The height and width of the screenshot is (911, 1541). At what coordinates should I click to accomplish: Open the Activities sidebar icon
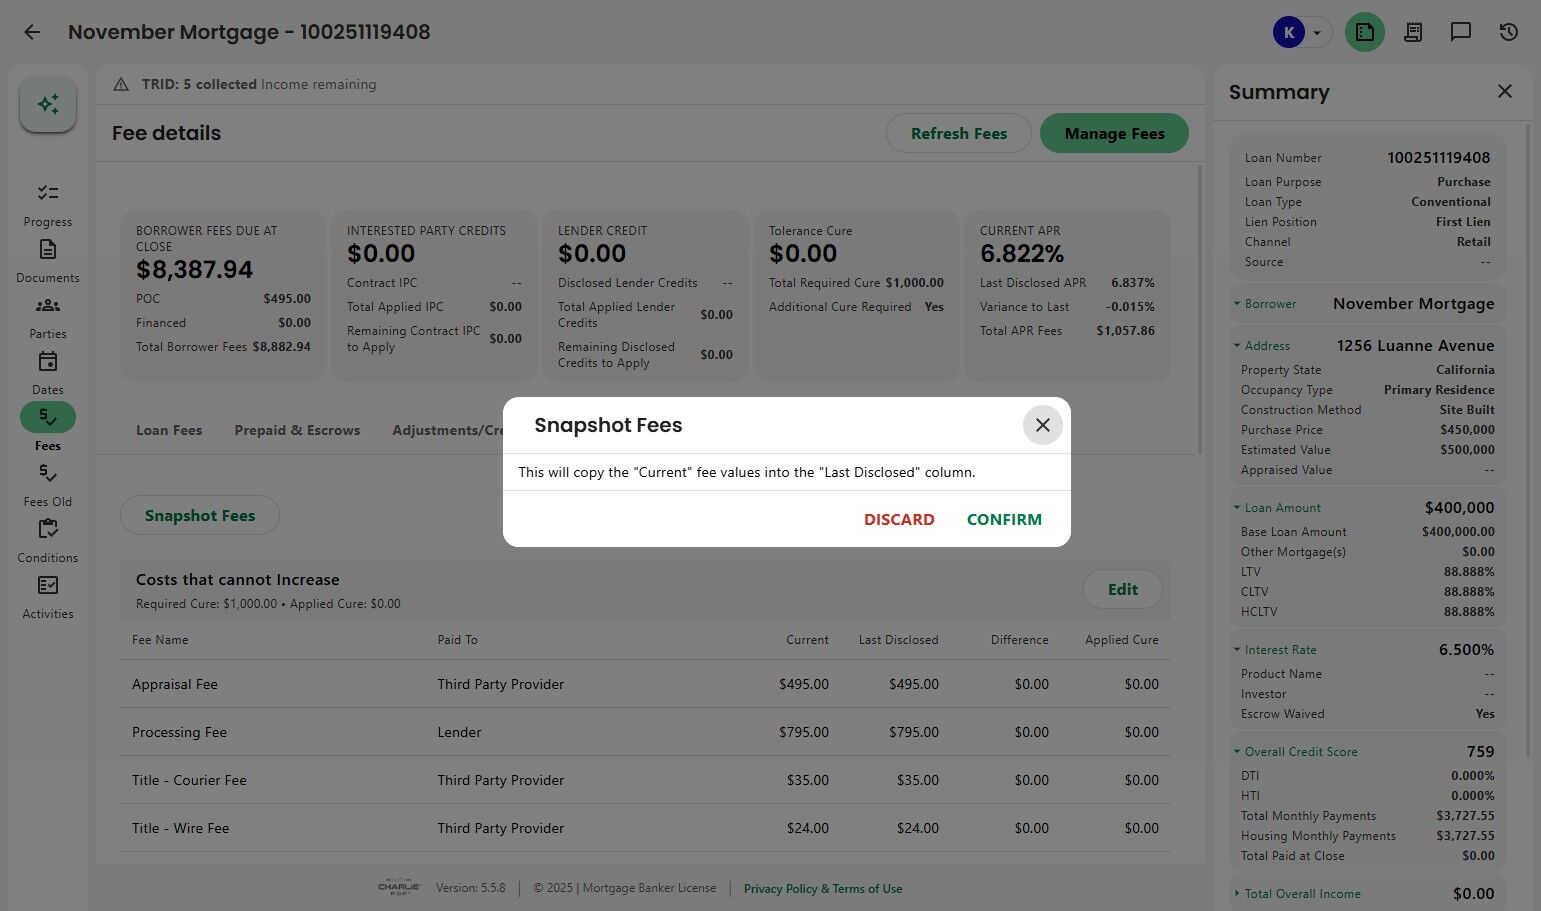coord(48,586)
